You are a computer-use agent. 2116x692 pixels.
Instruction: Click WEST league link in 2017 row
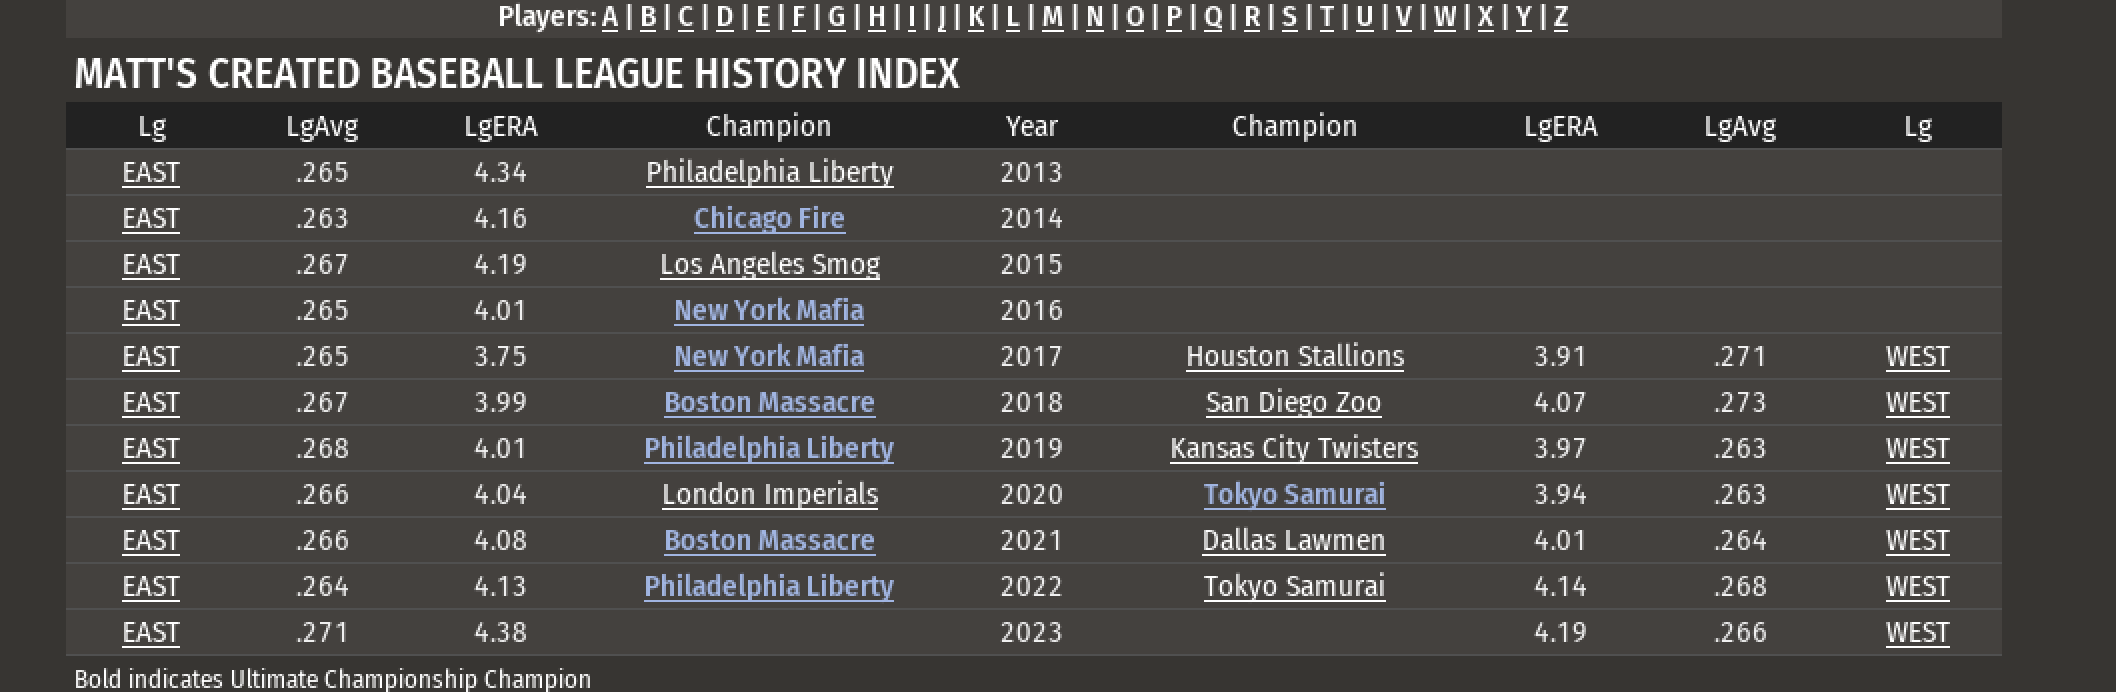pos(1917,357)
